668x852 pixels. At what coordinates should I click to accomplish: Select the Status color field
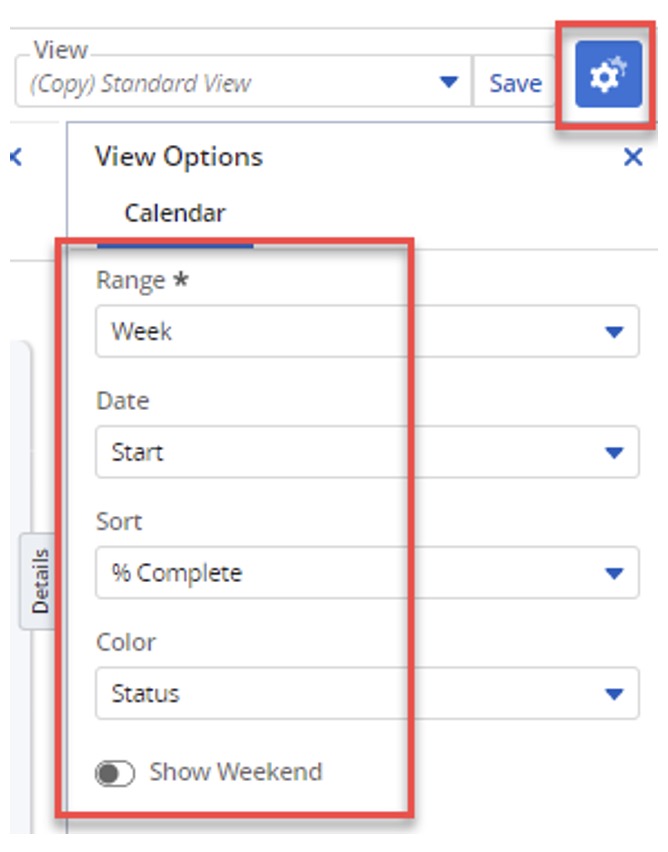tap(367, 693)
